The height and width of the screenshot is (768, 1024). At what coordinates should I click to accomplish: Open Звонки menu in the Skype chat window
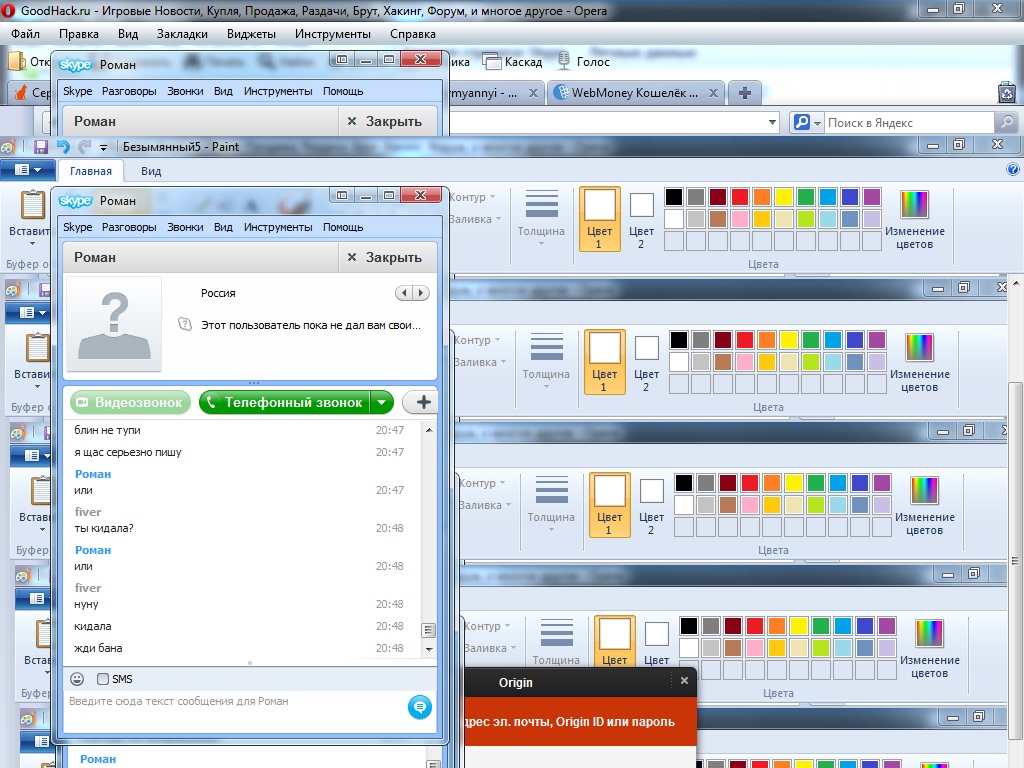(185, 227)
